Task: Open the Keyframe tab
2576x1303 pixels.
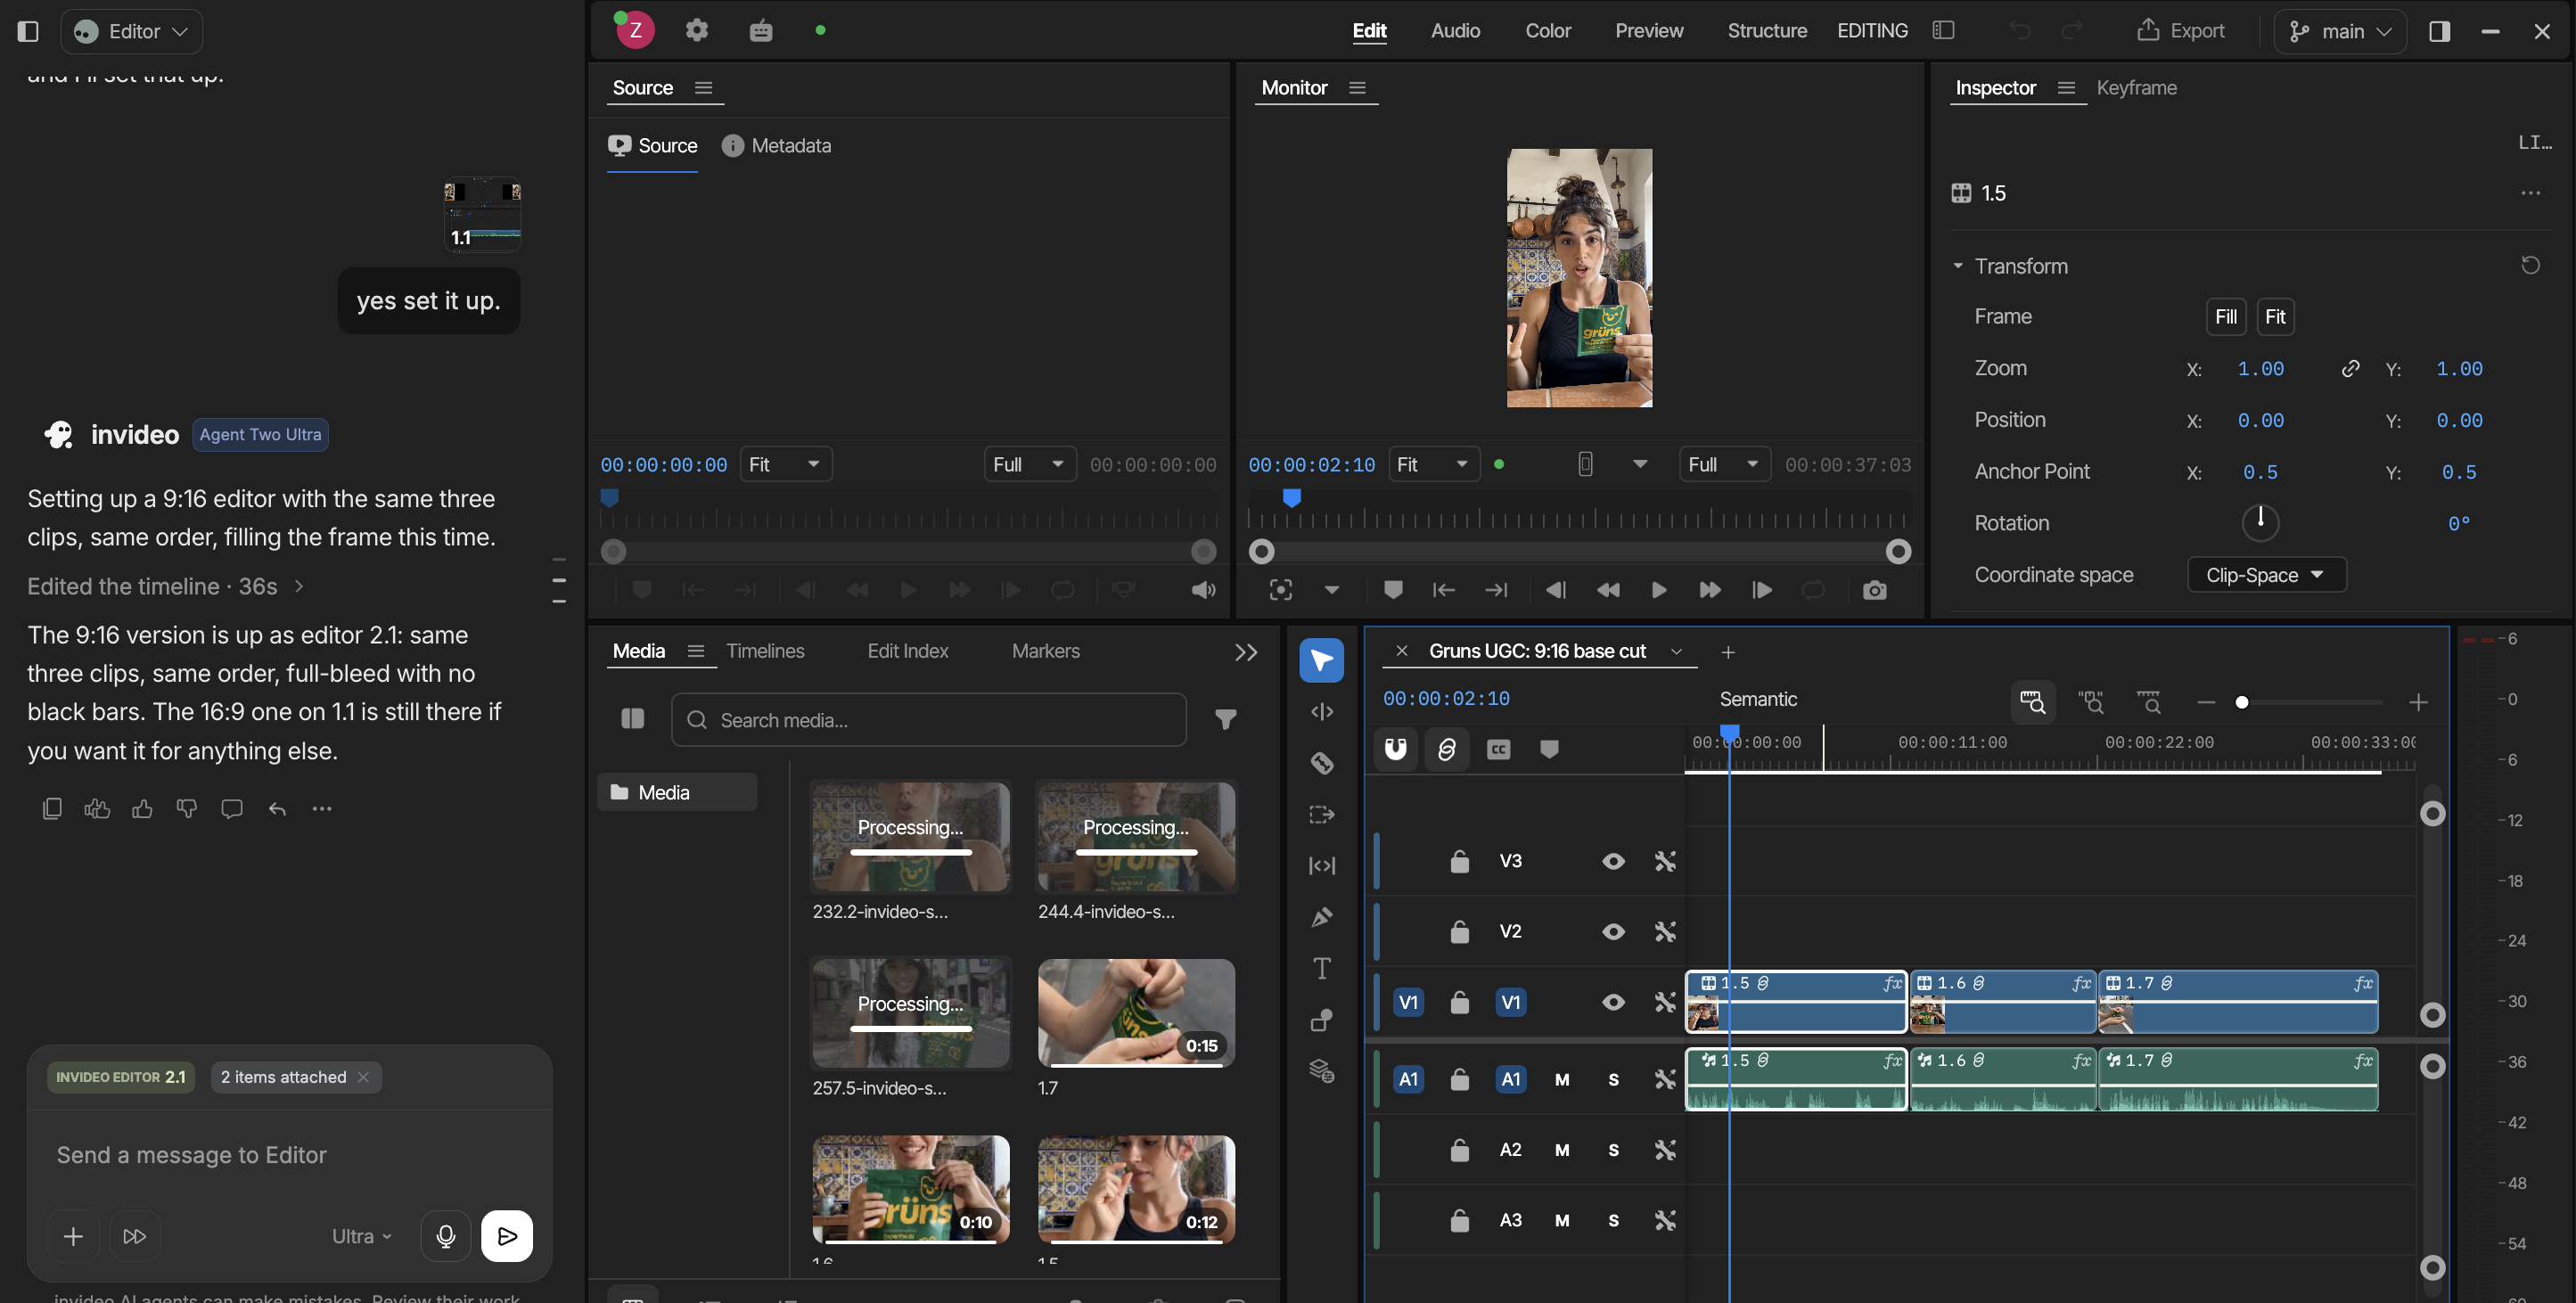Action: (2136, 88)
